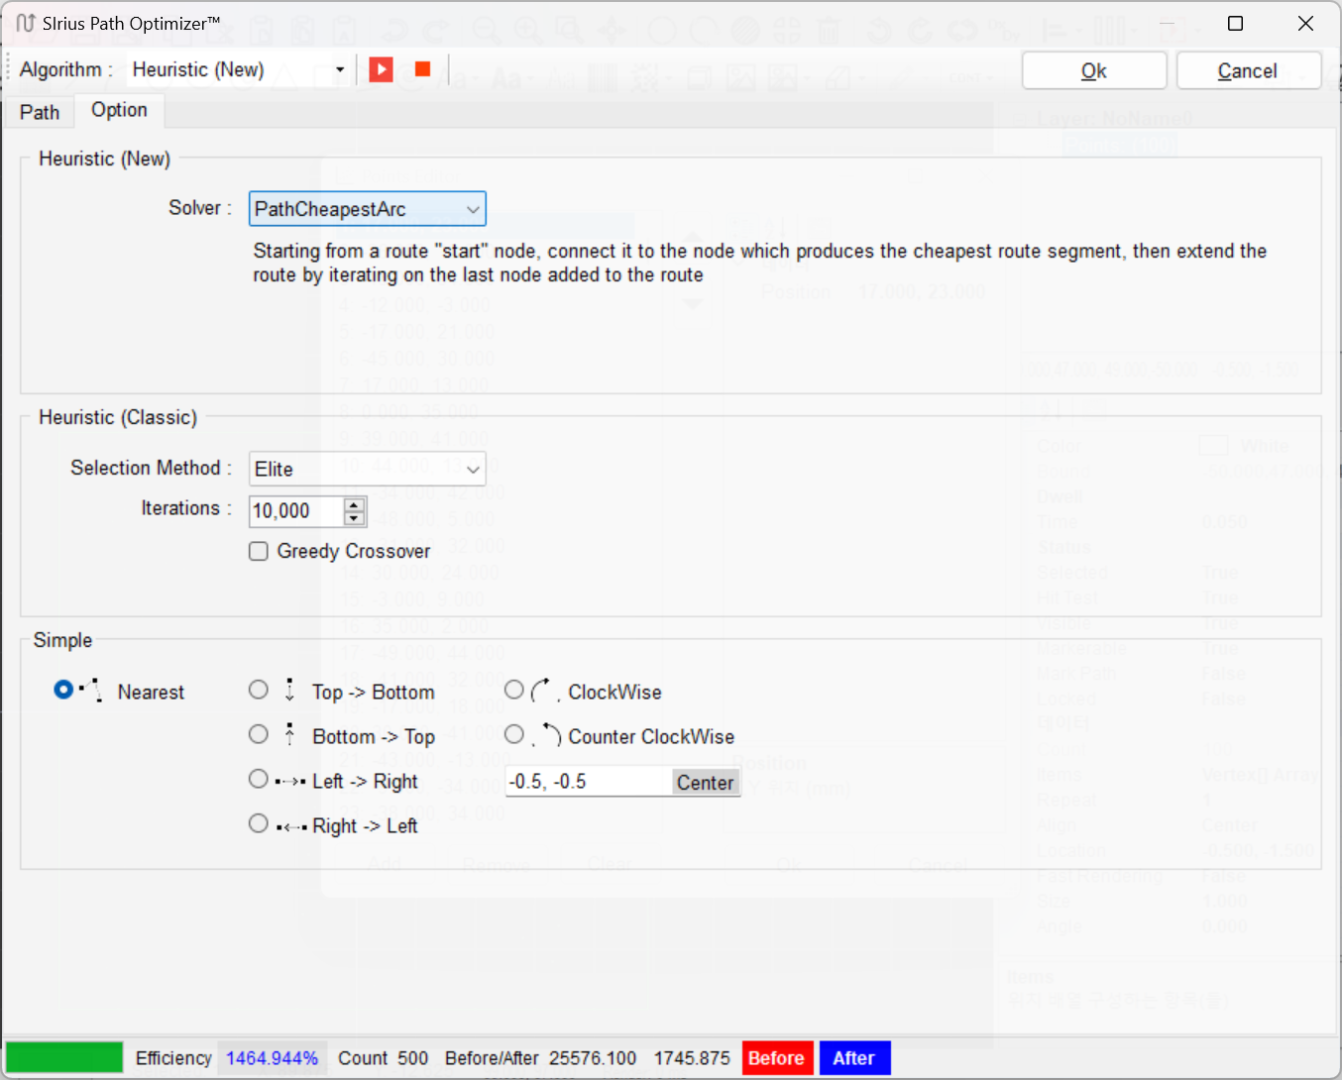
Task: Maximize the Sirius Path Optimizer window
Action: (x=1235, y=23)
